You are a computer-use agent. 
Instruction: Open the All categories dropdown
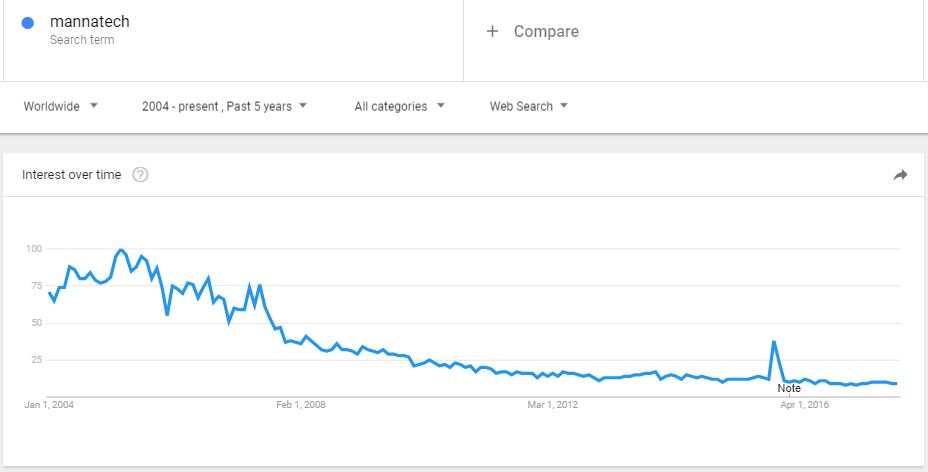coord(399,106)
